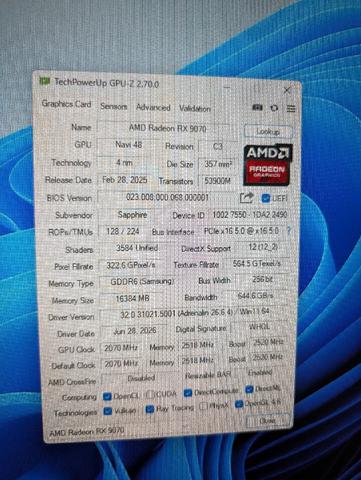Close the GPU-Z window with X

(x=287, y=90)
